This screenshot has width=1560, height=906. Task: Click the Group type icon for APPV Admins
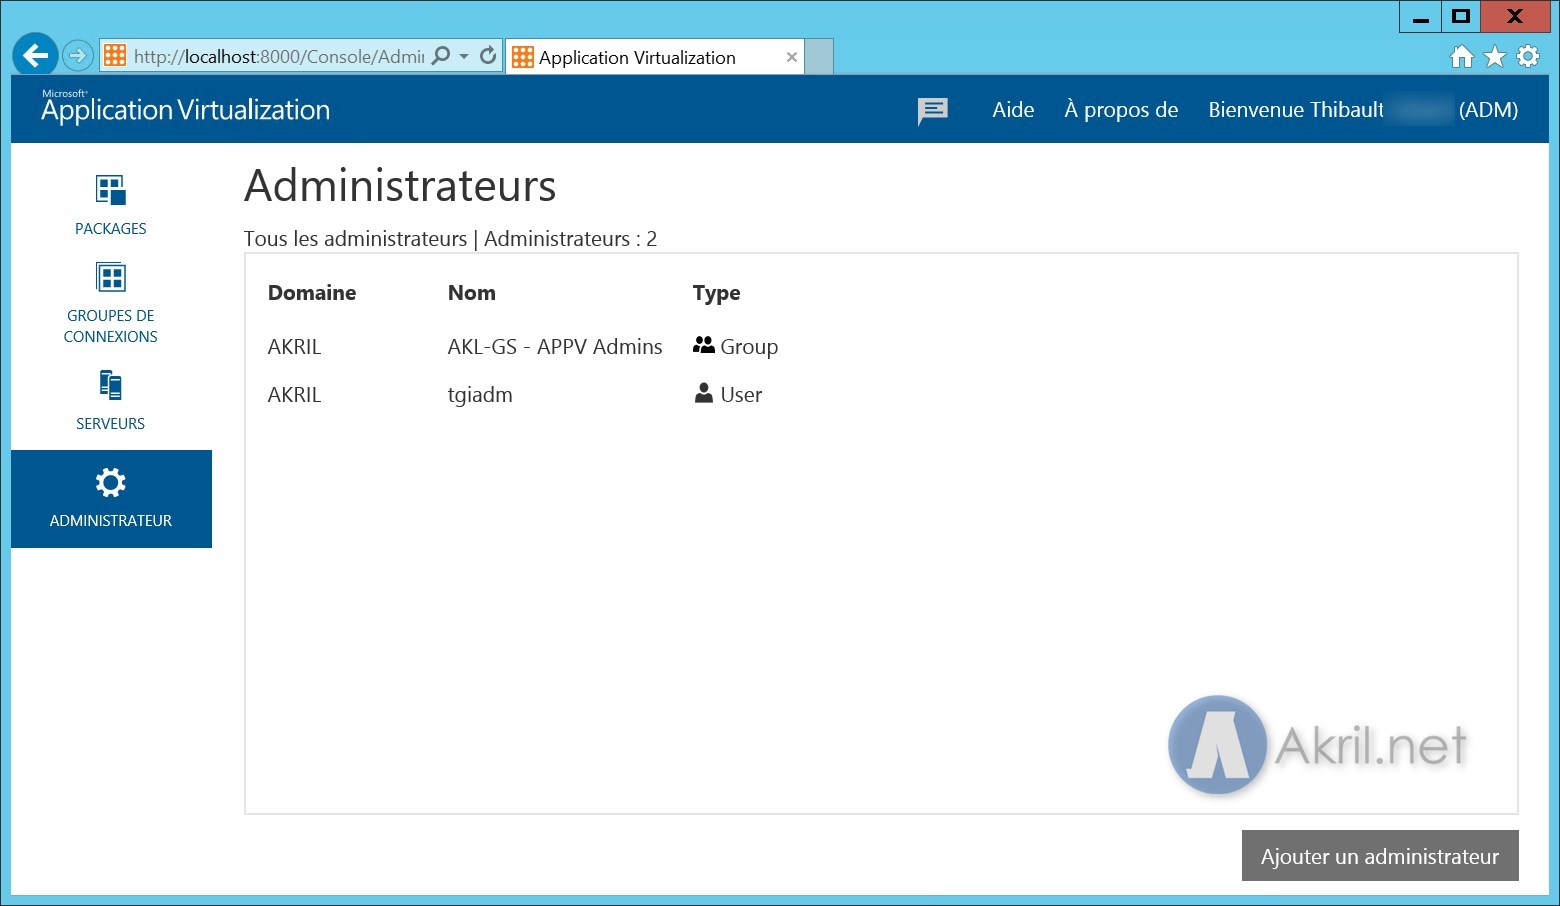[x=704, y=345]
